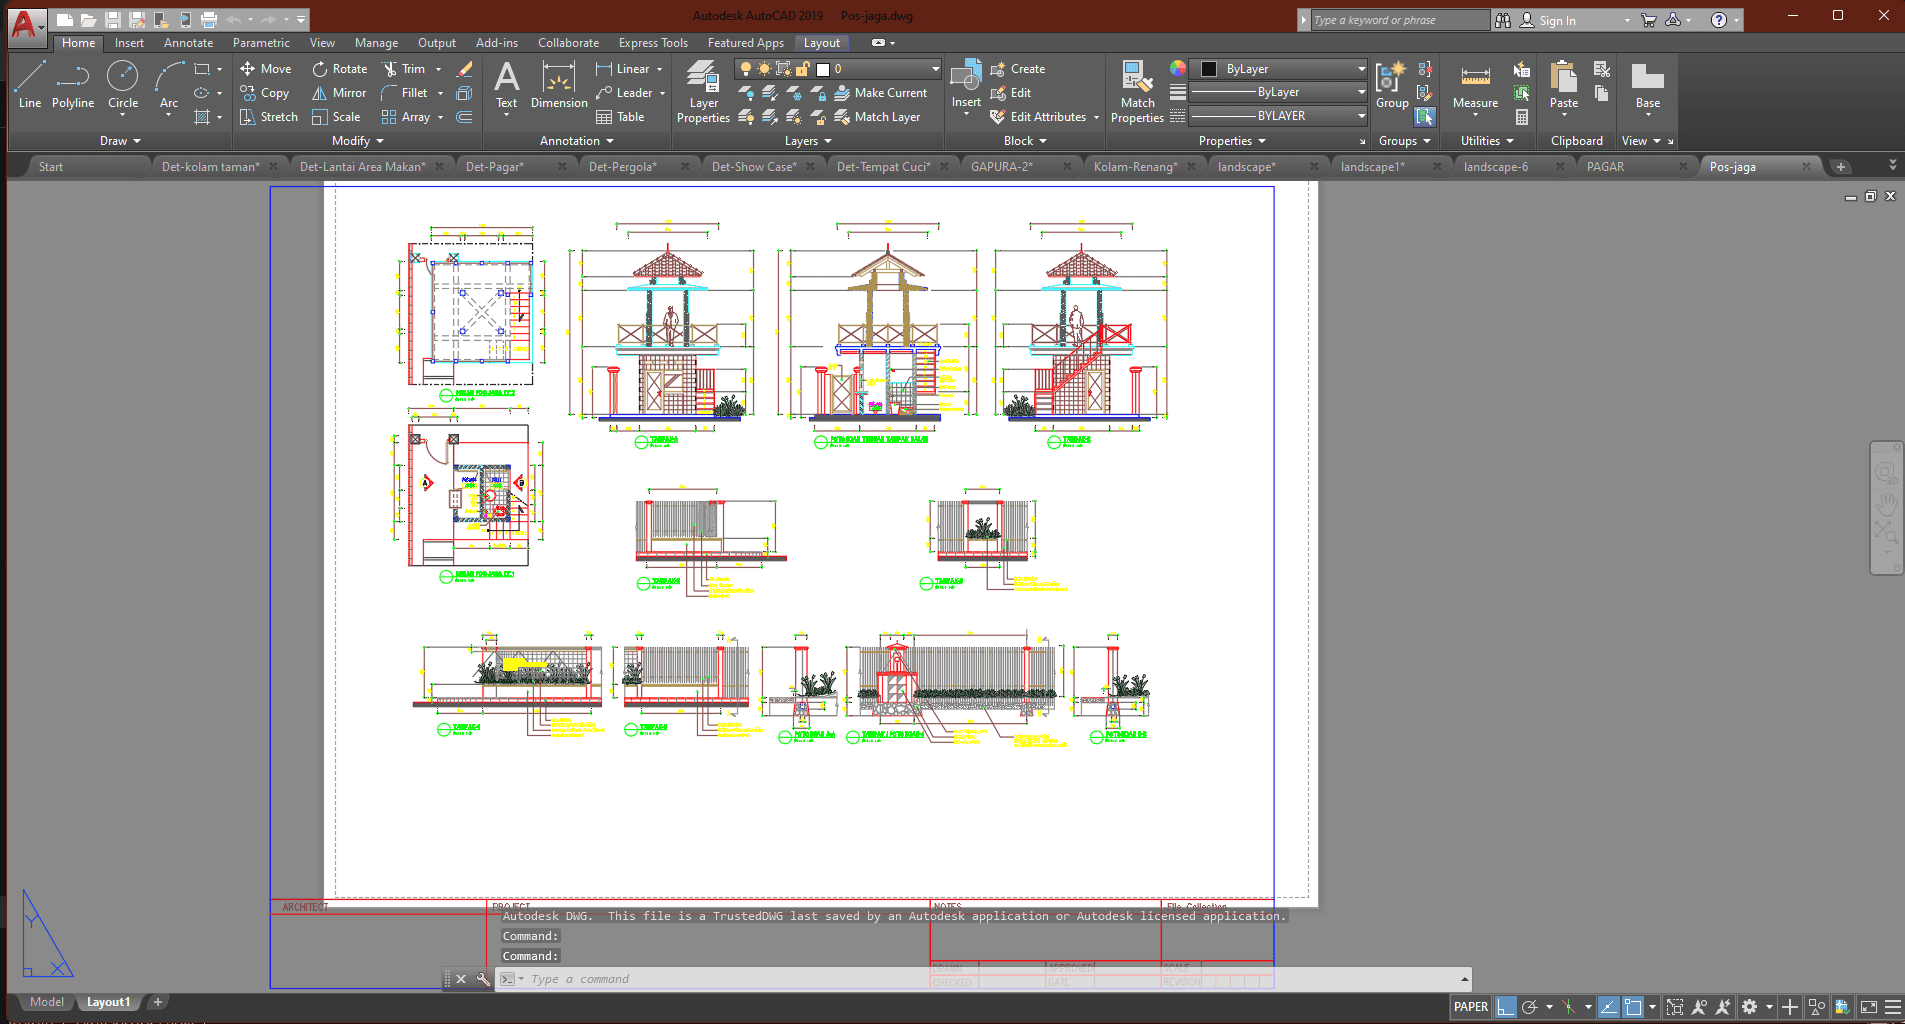Open the layer selection dropdown
This screenshot has height=1024, width=1905.
[x=935, y=69]
